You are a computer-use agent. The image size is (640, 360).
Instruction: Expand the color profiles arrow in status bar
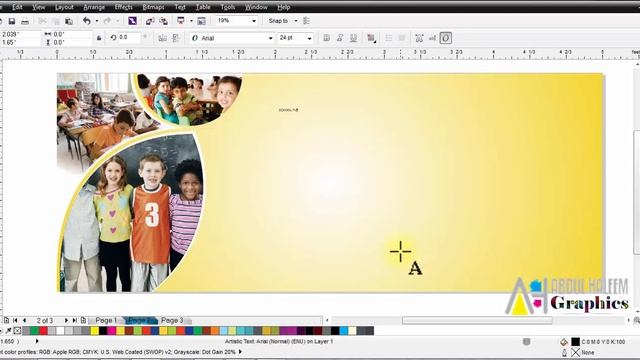click(x=240, y=351)
